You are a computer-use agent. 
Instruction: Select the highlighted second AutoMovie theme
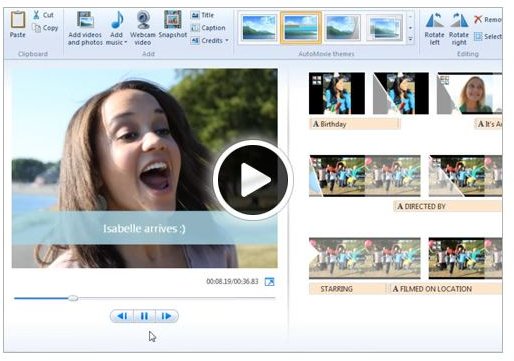301,28
